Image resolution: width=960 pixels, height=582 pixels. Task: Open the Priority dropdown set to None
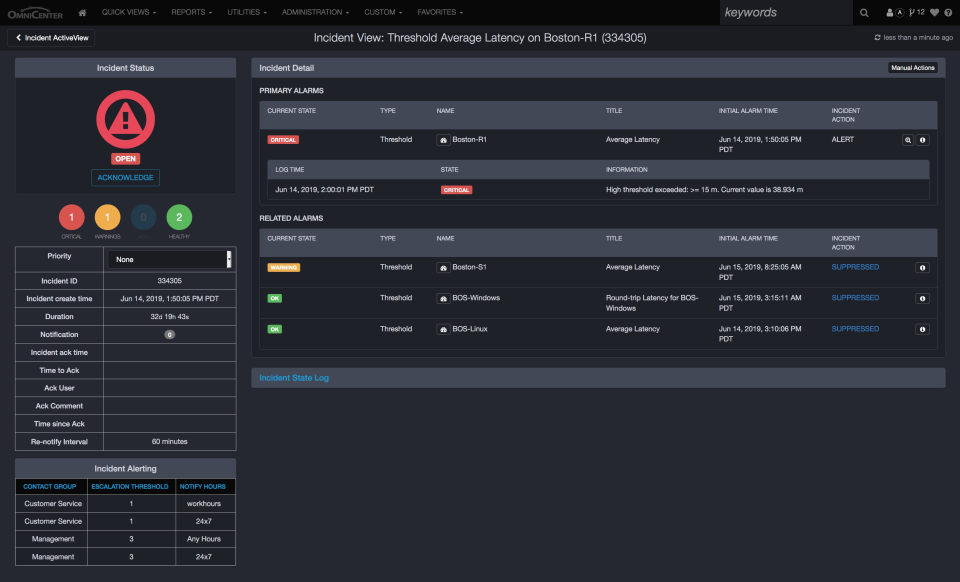coord(170,259)
